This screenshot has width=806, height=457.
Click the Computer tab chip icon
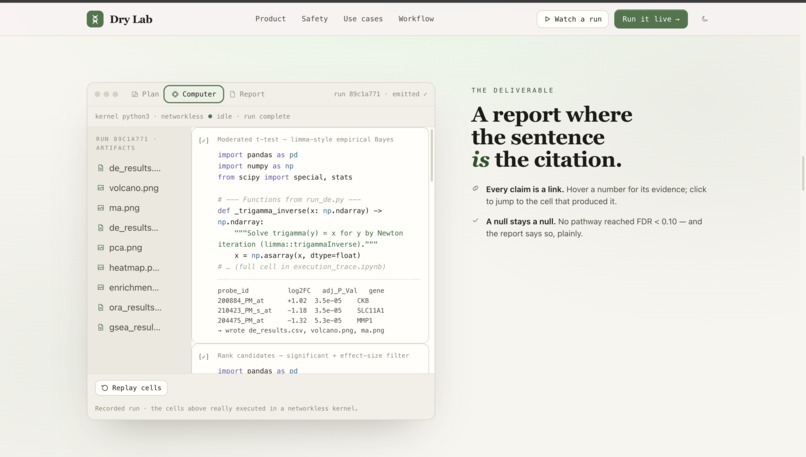[175, 94]
